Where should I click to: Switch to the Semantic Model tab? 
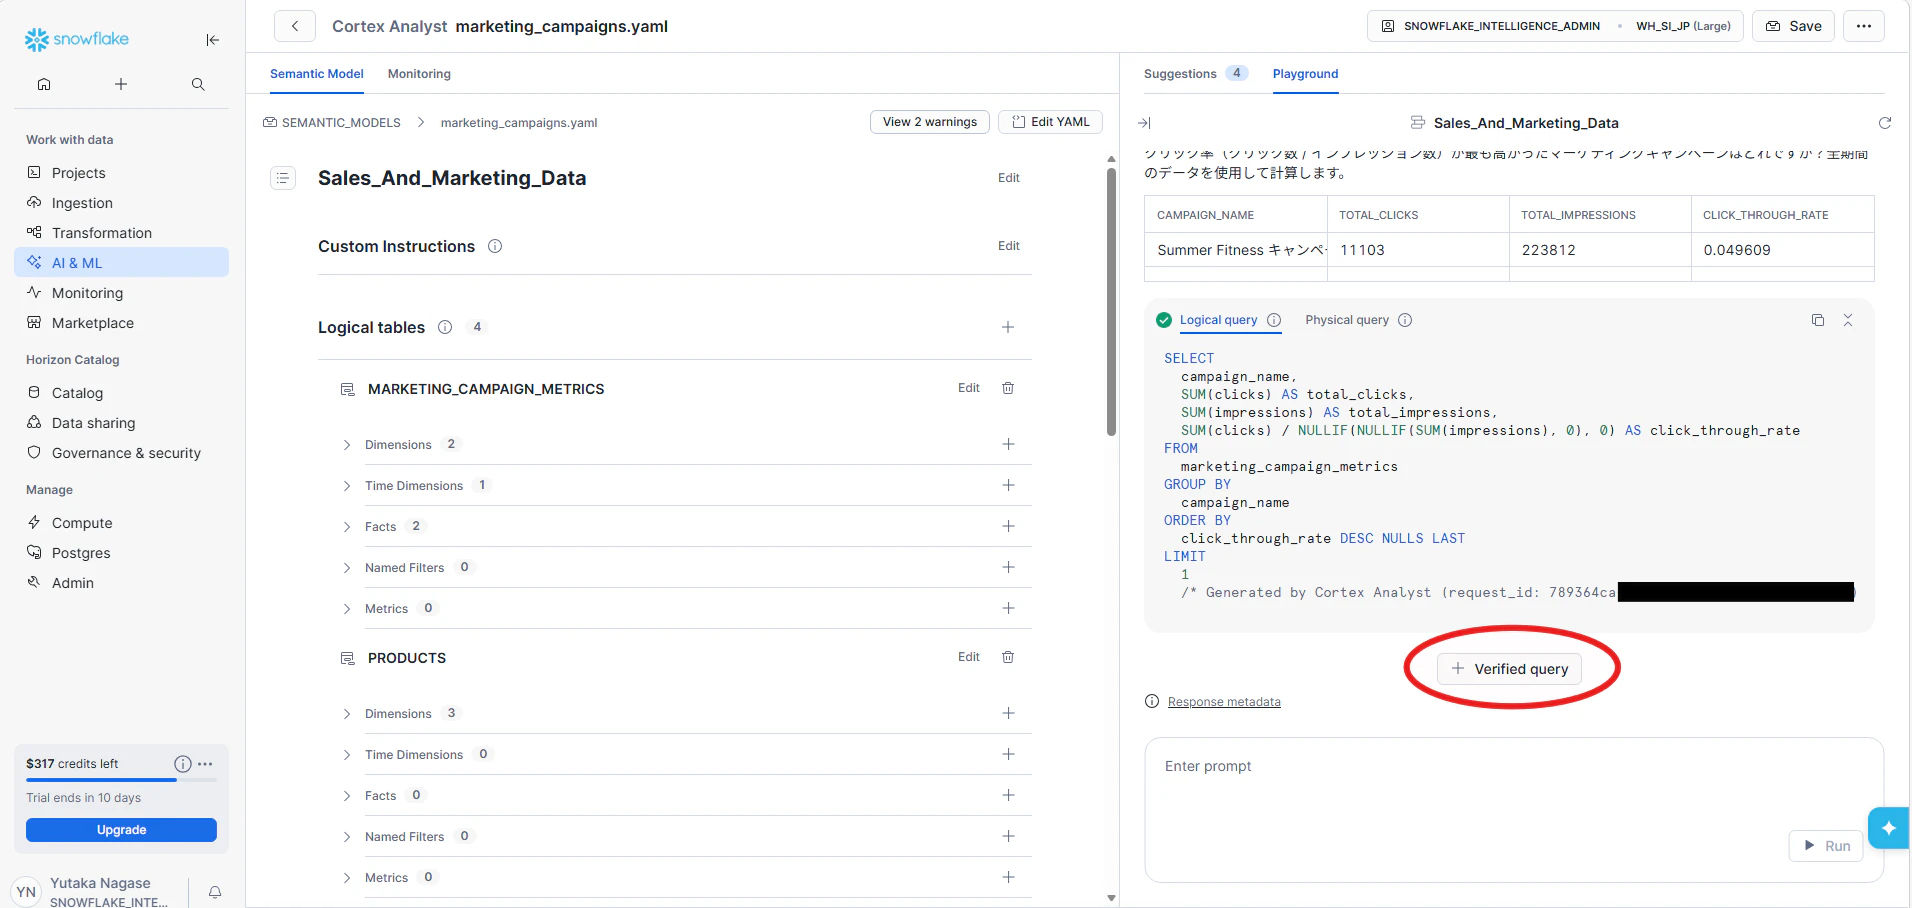pos(317,74)
